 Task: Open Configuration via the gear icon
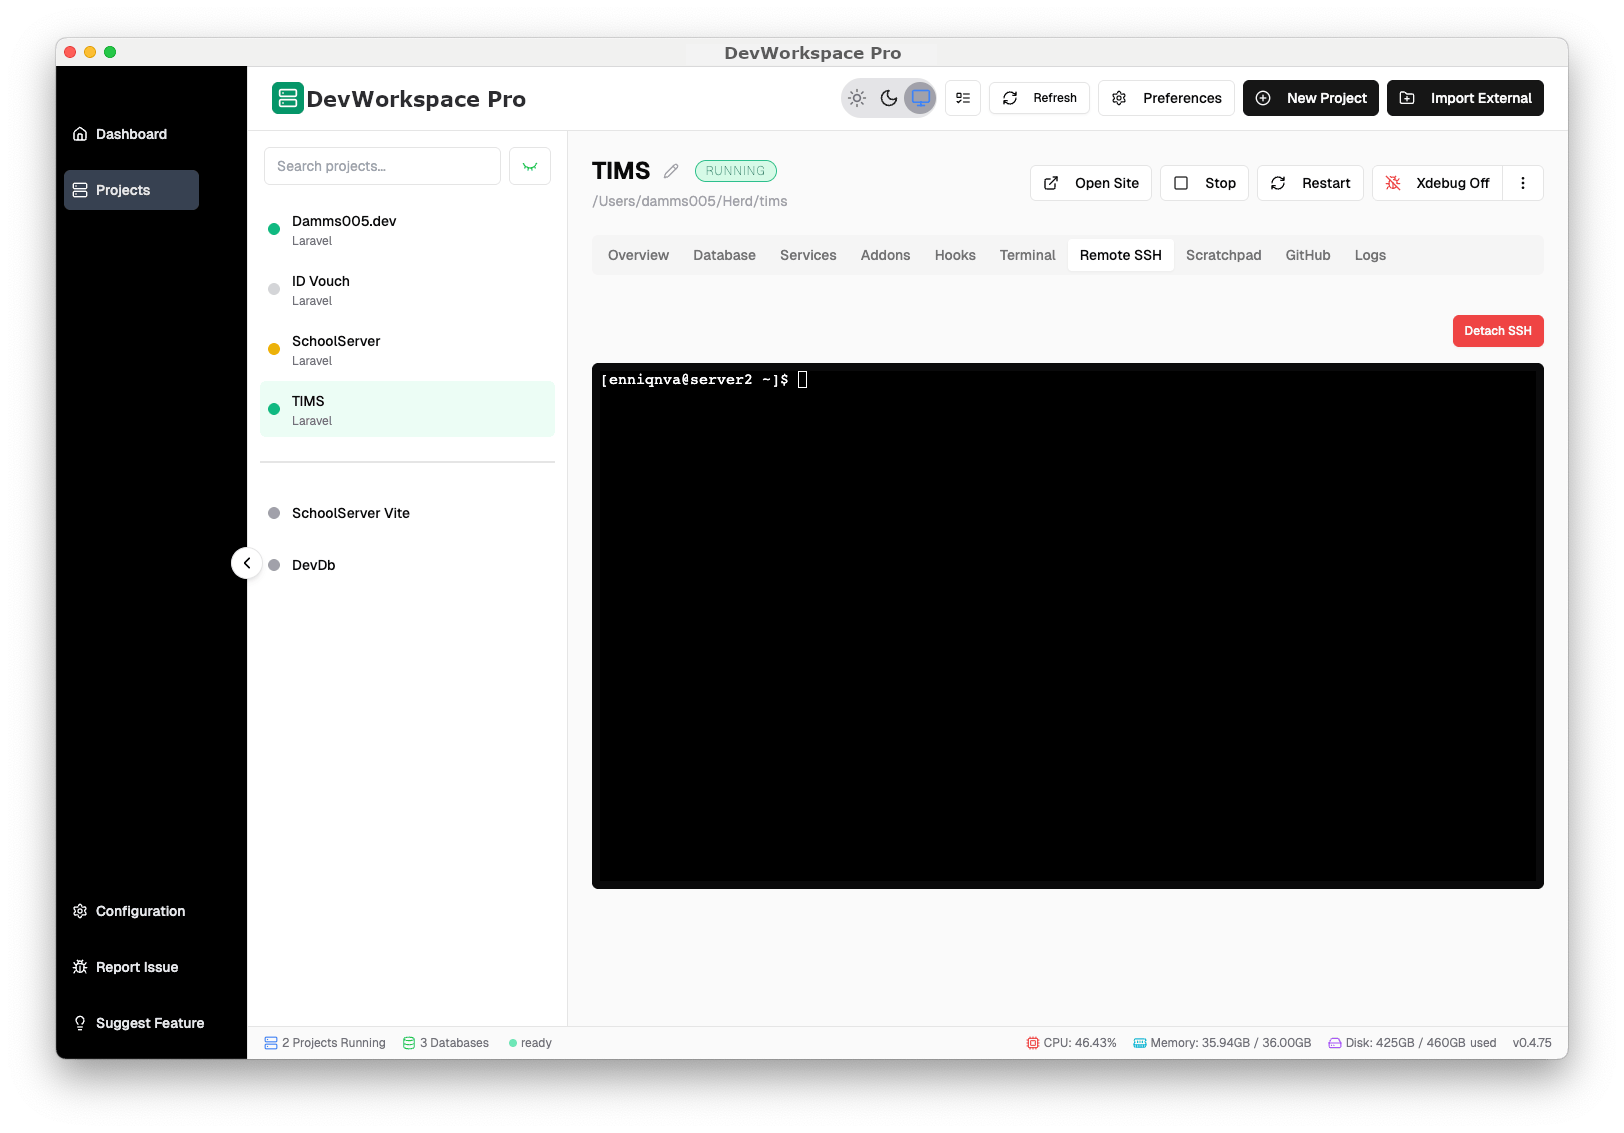tap(80, 911)
